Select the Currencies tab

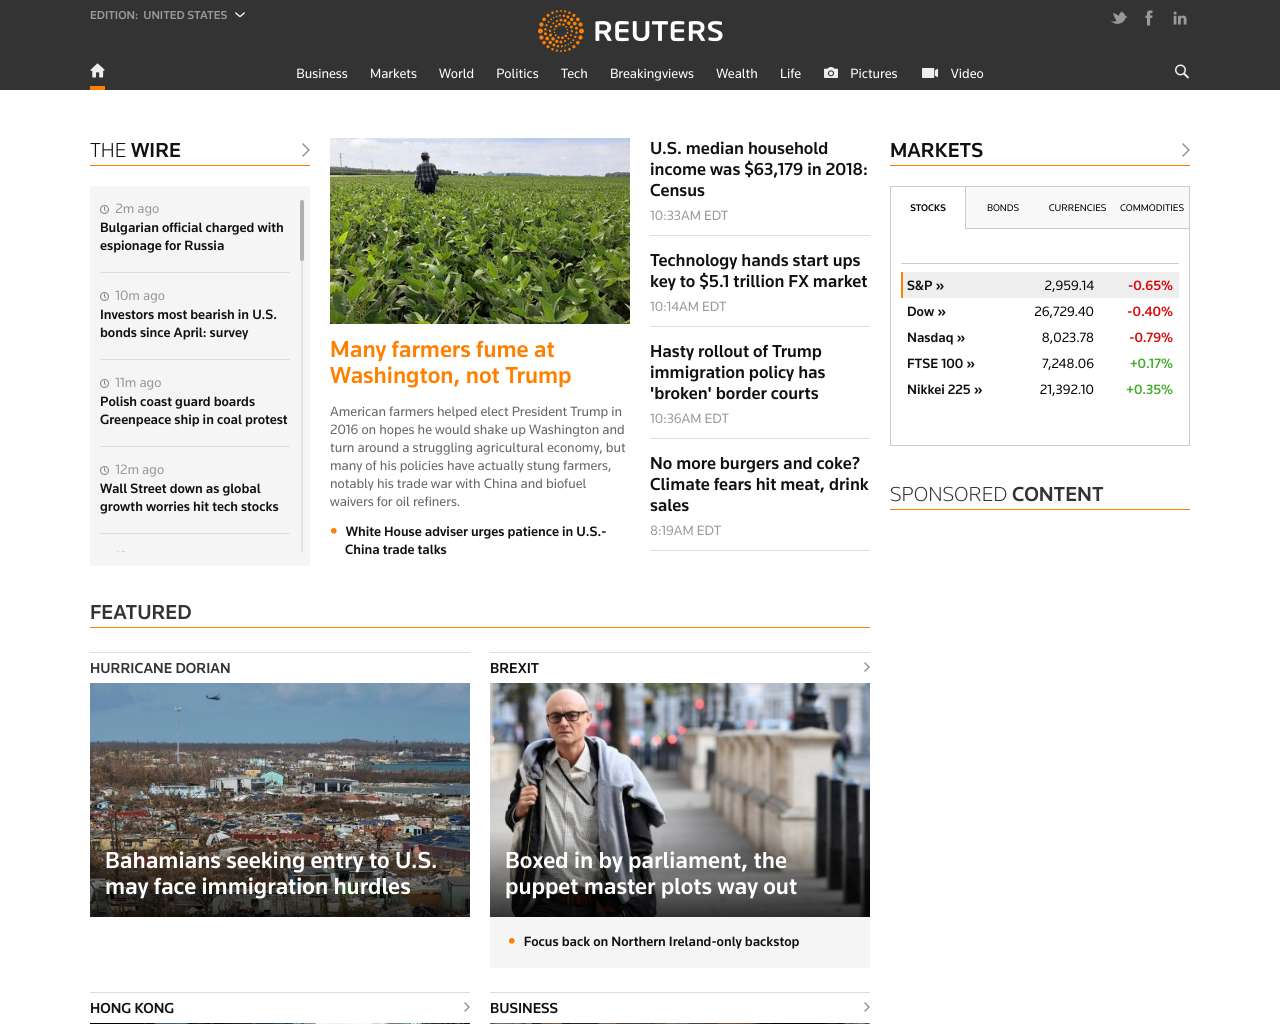tap(1077, 208)
